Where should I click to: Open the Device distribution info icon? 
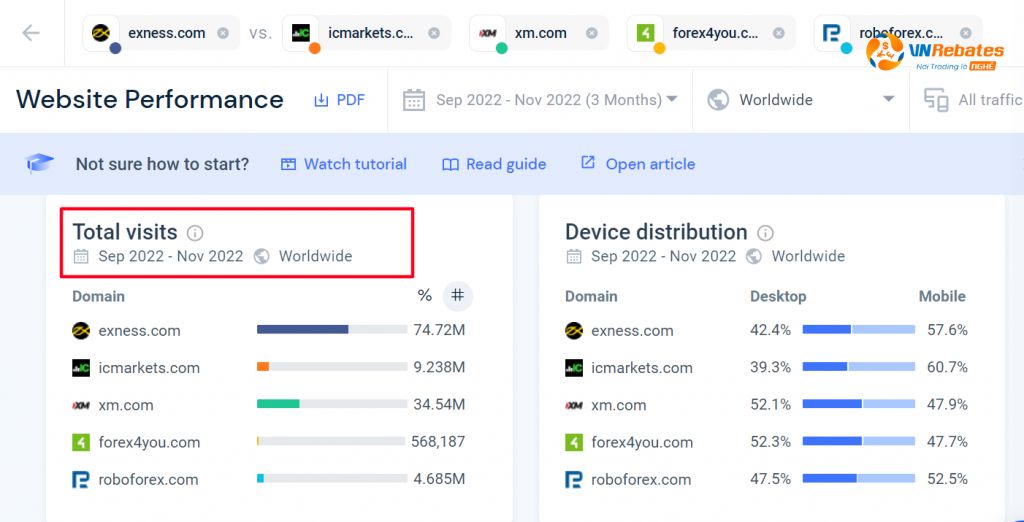click(765, 233)
